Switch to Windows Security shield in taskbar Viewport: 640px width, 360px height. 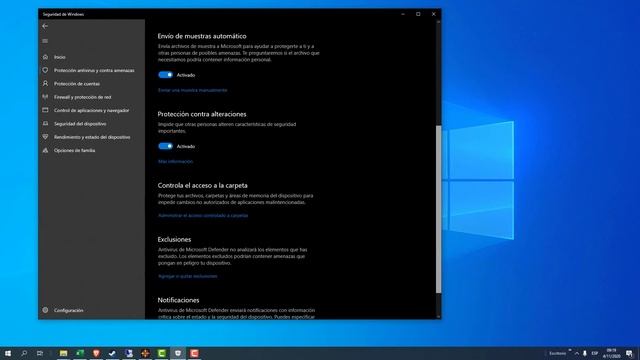(178, 353)
